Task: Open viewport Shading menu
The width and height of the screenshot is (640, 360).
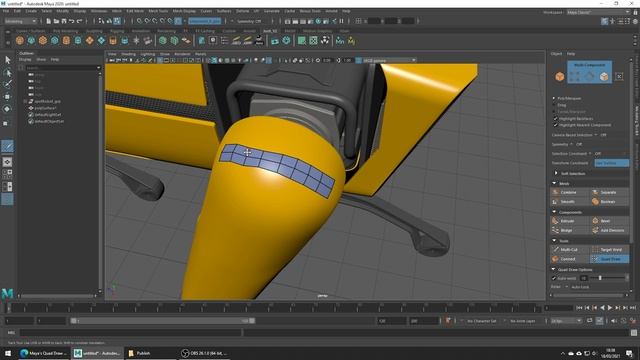Action: coord(128,54)
